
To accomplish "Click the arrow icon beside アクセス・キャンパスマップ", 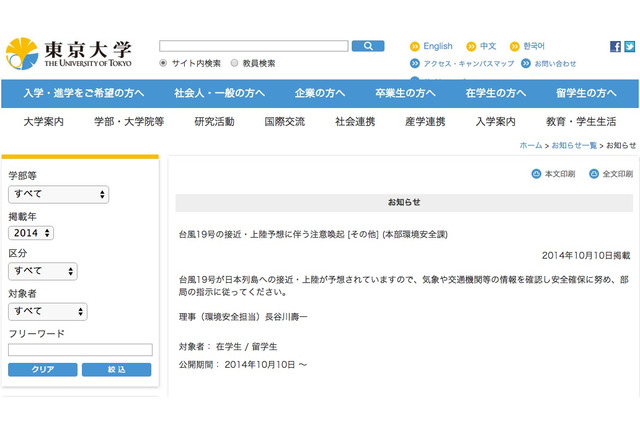I will point(415,63).
